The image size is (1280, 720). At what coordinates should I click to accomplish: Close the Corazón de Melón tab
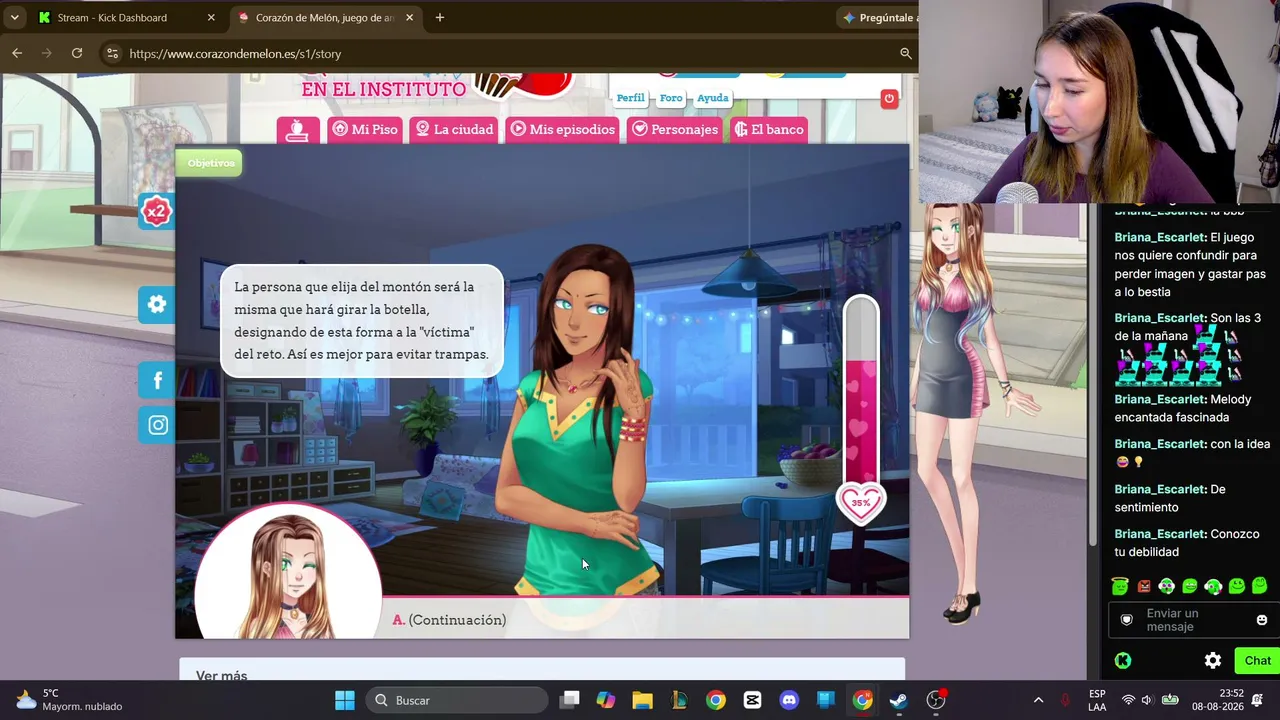409,17
